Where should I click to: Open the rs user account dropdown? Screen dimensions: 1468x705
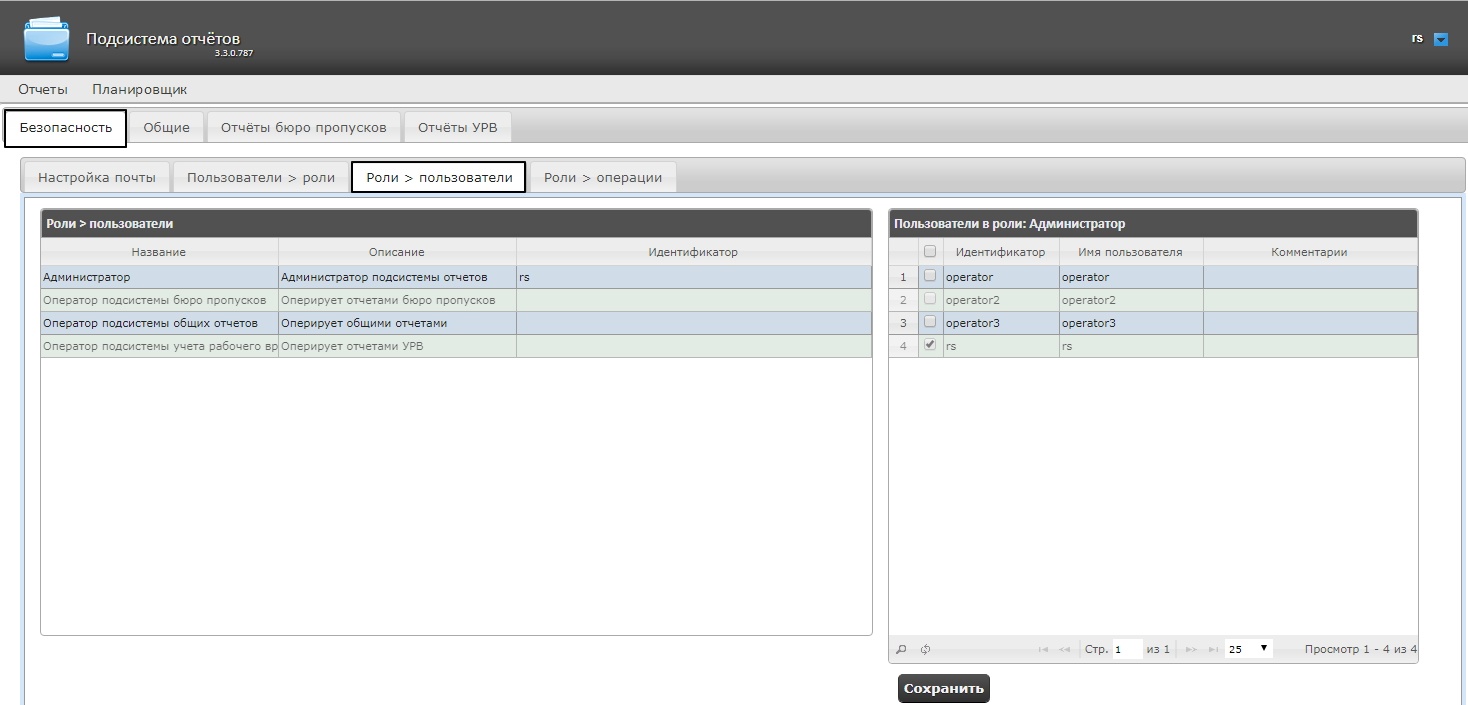pyautogui.click(x=1441, y=39)
